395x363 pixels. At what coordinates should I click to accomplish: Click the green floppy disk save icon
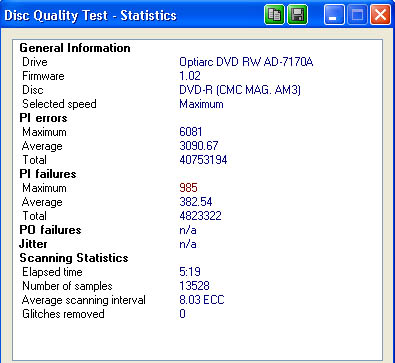(x=297, y=15)
